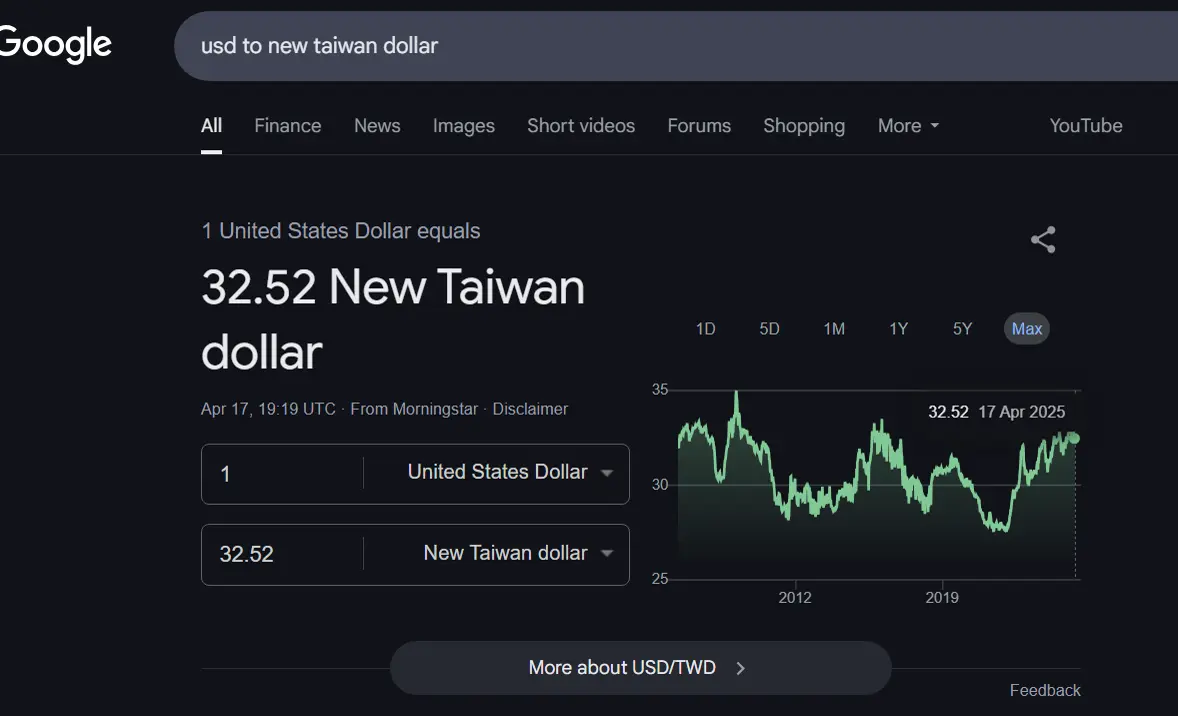Click the USD amount input field
The image size is (1178, 716).
[282, 474]
